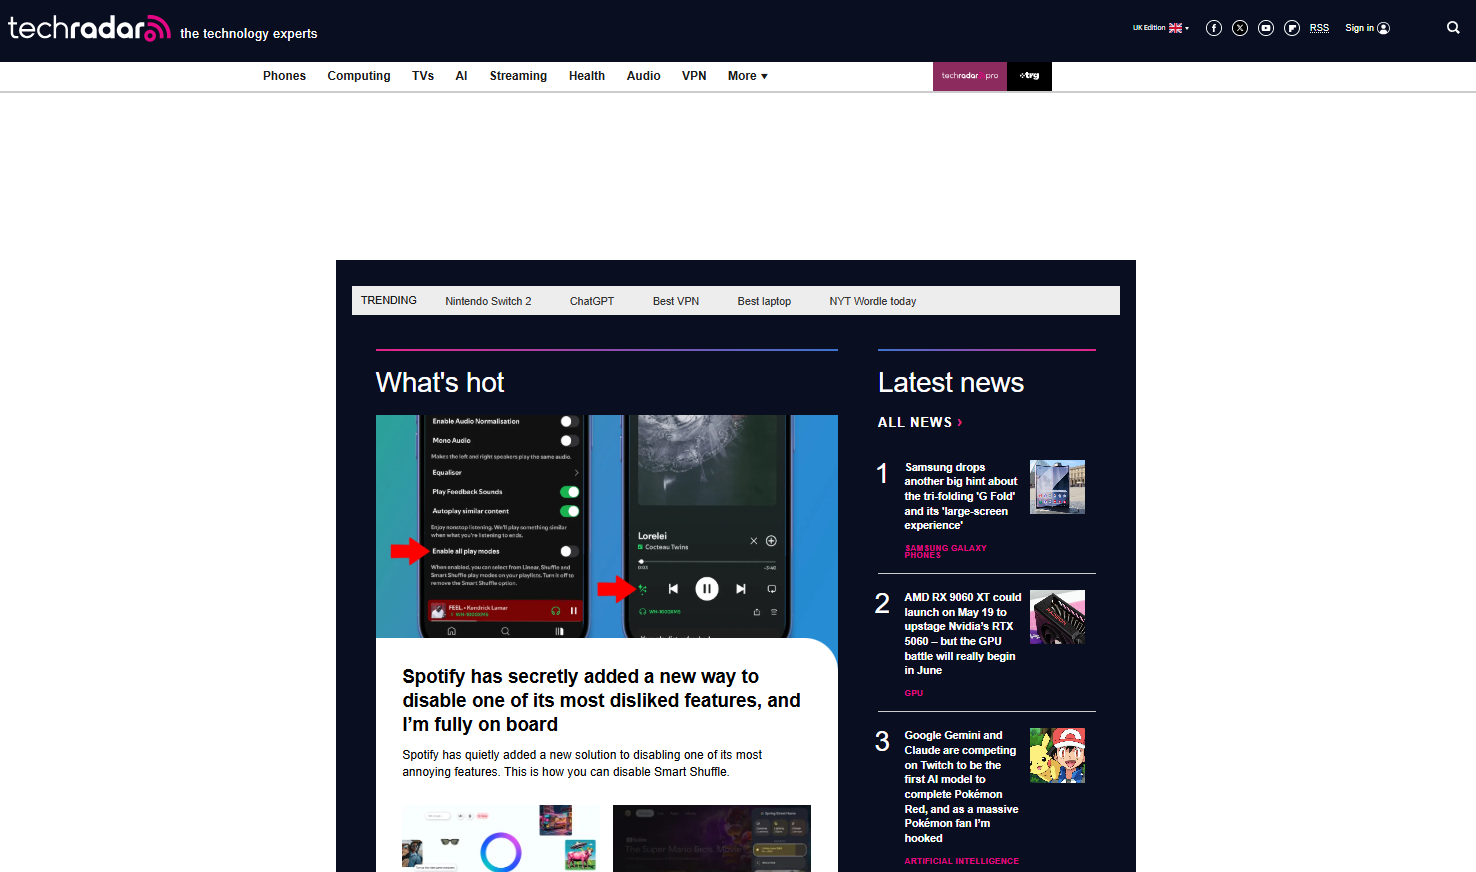Click the Pokémon Ash and Pikachu thumbnail
1476x872 pixels.
[1057, 755]
